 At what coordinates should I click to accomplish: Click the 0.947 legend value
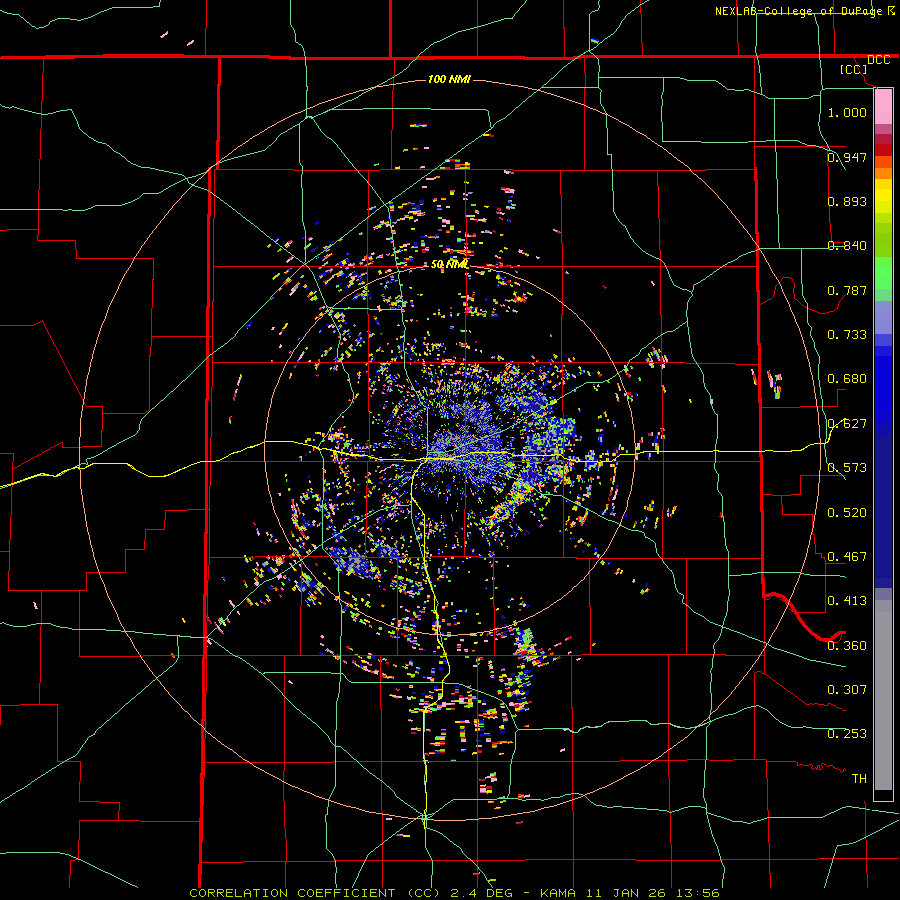[x=847, y=157]
